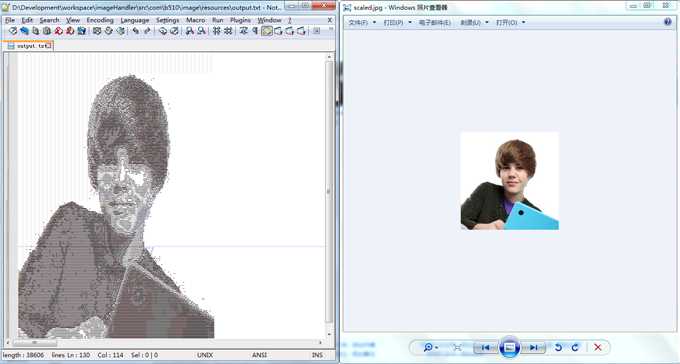This screenshot has width=680, height=364.
Task: Open the 打印(P) dropdown in Photo Viewer
Action: [398, 23]
